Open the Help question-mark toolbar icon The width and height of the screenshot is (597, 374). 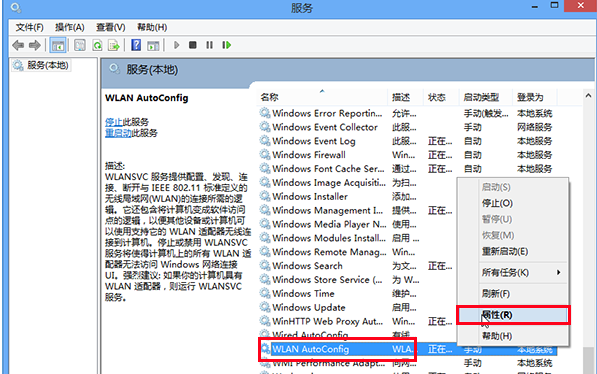coord(136,45)
